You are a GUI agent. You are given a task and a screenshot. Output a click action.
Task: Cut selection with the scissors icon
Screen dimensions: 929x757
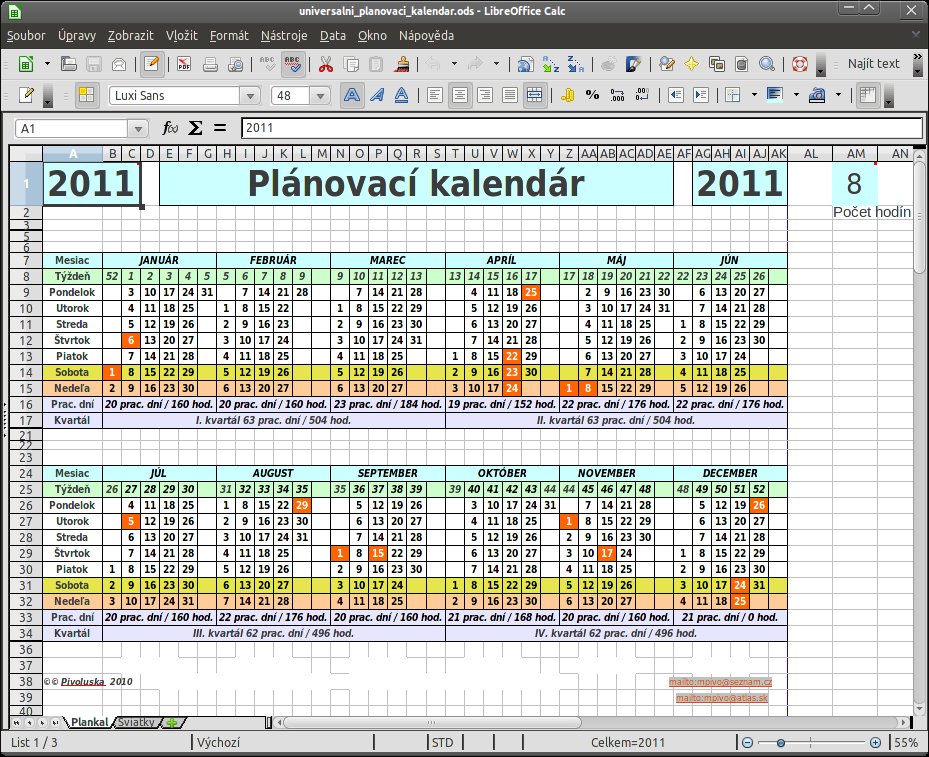(325, 63)
